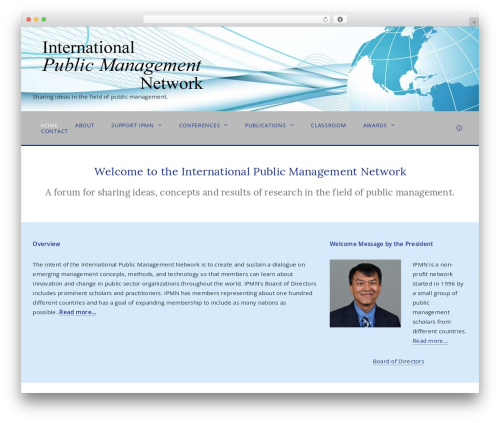Click the President message's Read more link
500x423 pixels.
[x=430, y=341]
